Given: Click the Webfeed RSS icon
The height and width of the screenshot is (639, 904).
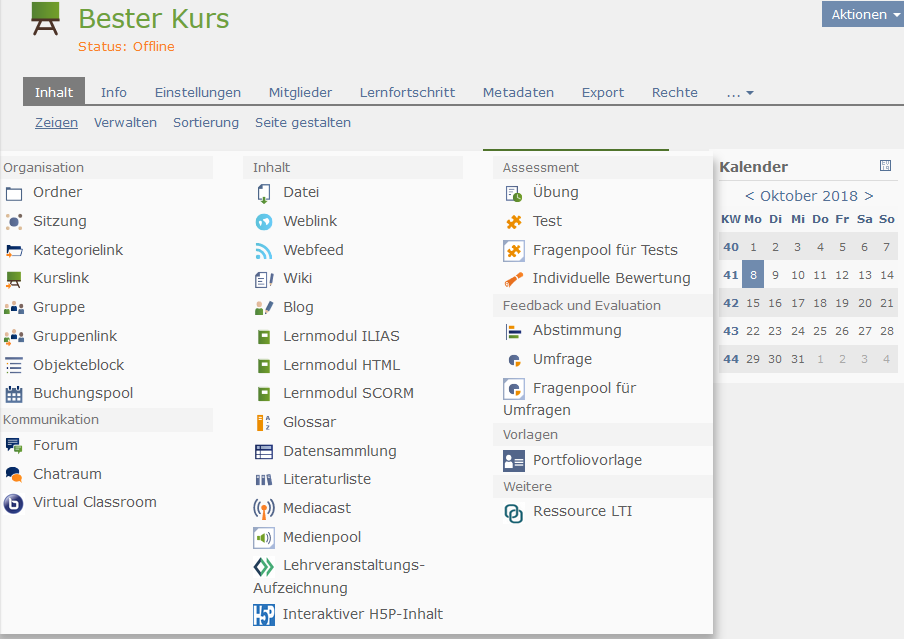Looking at the screenshot, I should (x=264, y=251).
